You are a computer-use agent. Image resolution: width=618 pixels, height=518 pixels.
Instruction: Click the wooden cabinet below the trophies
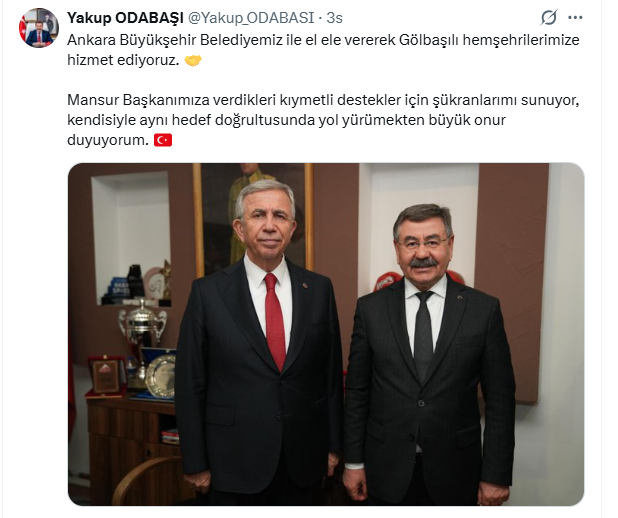coord(134,451)
